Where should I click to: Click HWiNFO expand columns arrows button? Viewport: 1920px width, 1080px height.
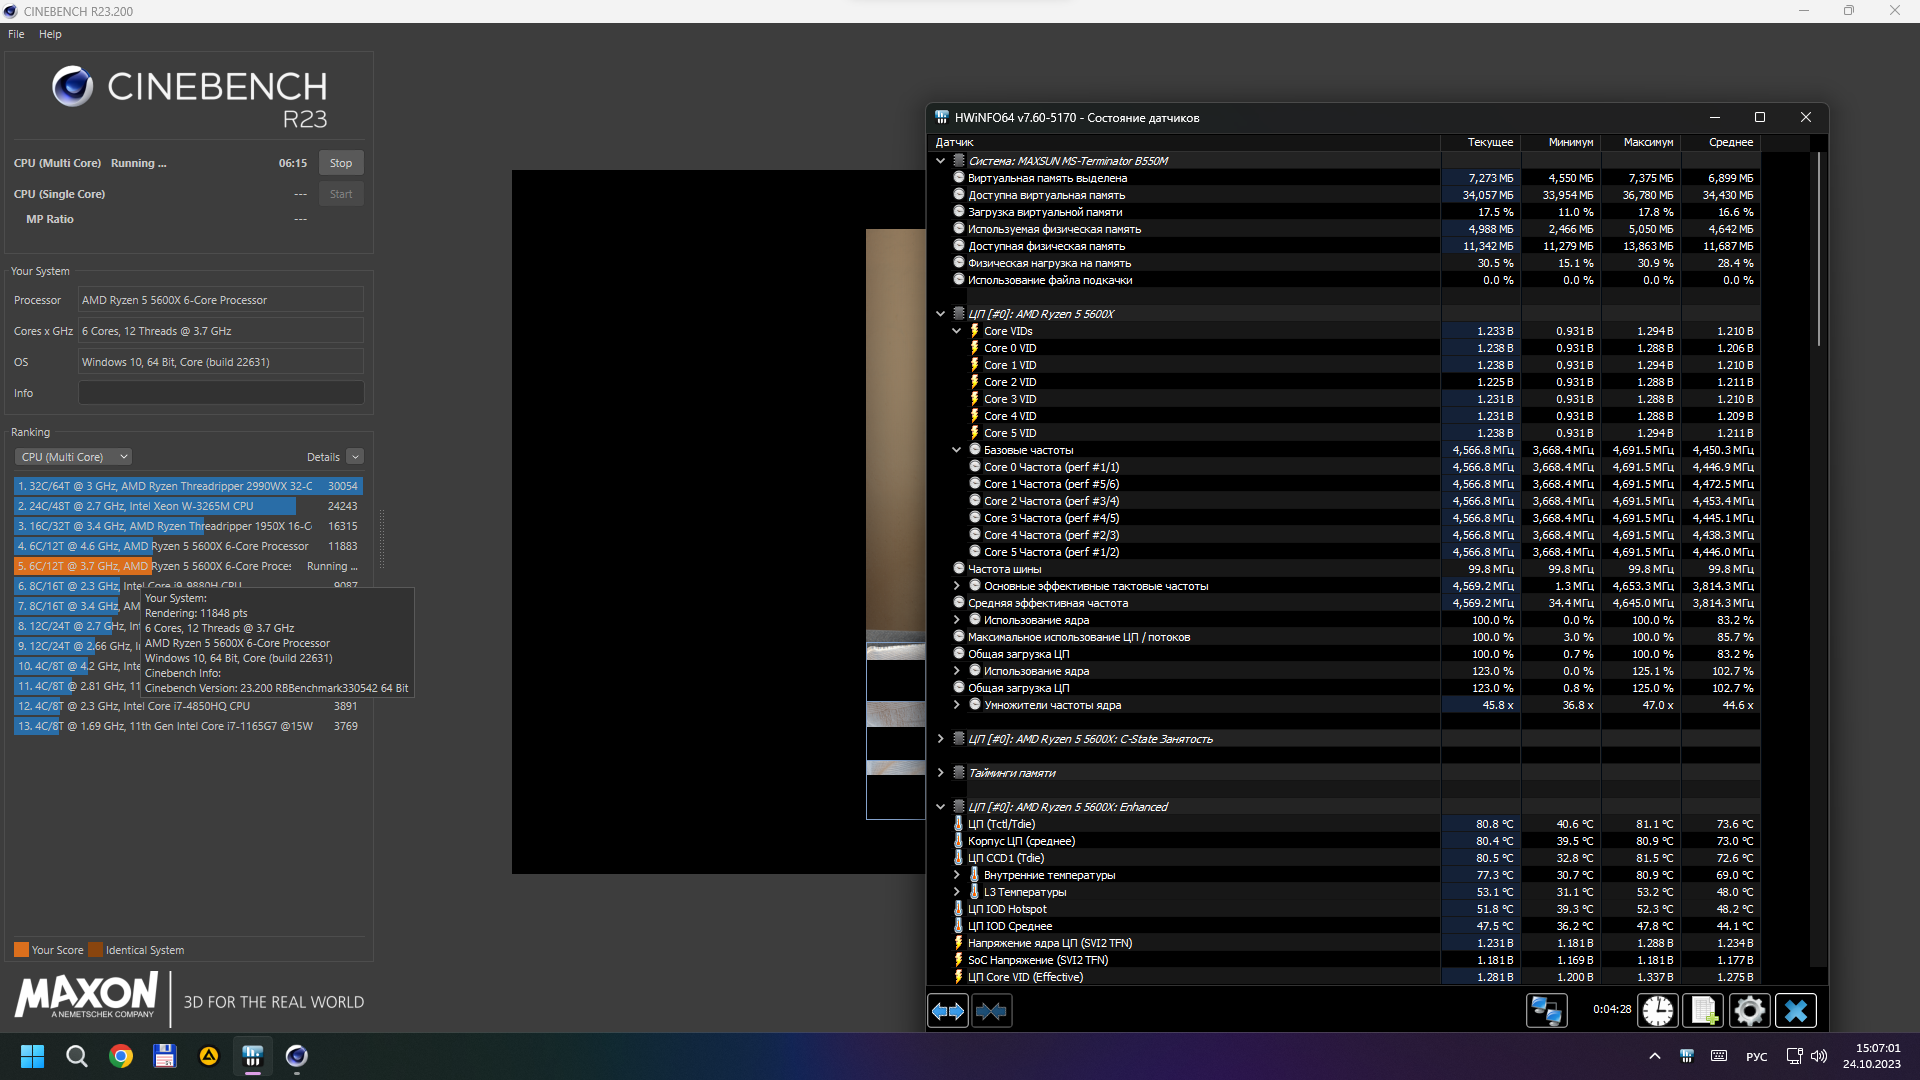coord(947,1011)
